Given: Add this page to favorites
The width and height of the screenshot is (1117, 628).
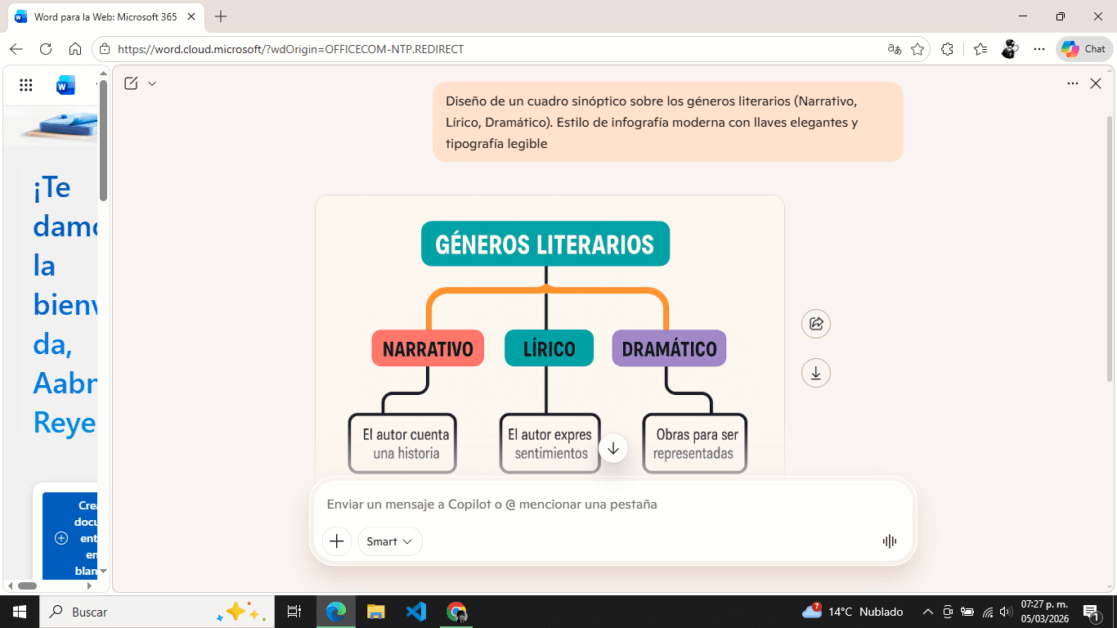Looking at the screenshot, I should [x=917, y=49].
